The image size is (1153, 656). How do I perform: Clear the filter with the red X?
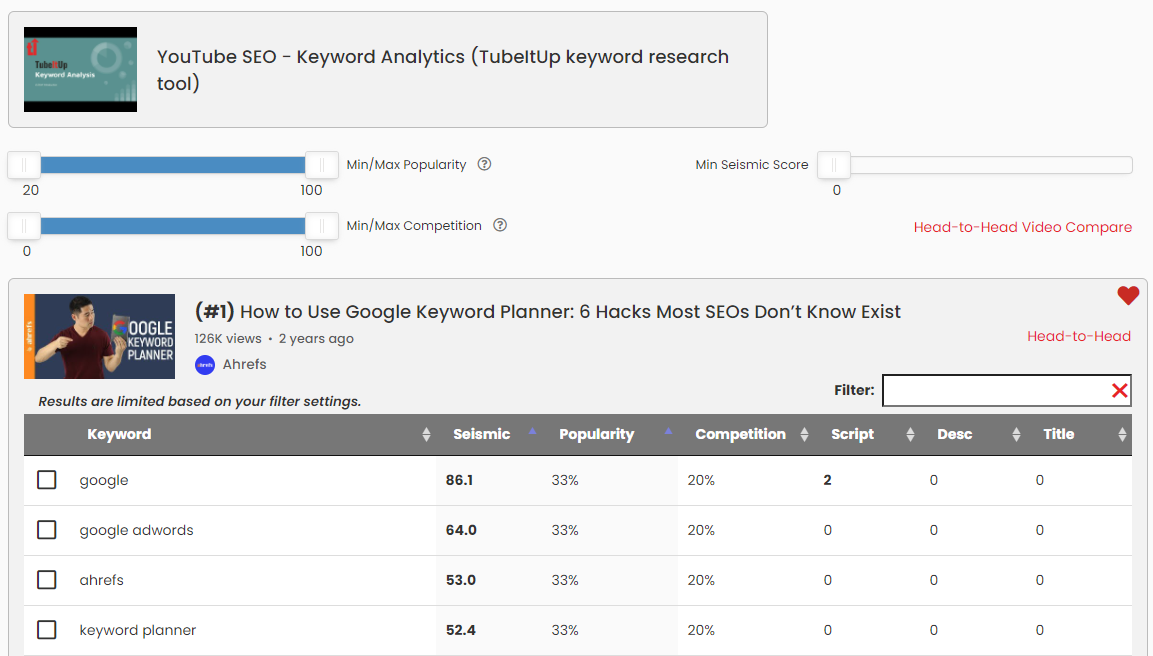click(1119, 391)
